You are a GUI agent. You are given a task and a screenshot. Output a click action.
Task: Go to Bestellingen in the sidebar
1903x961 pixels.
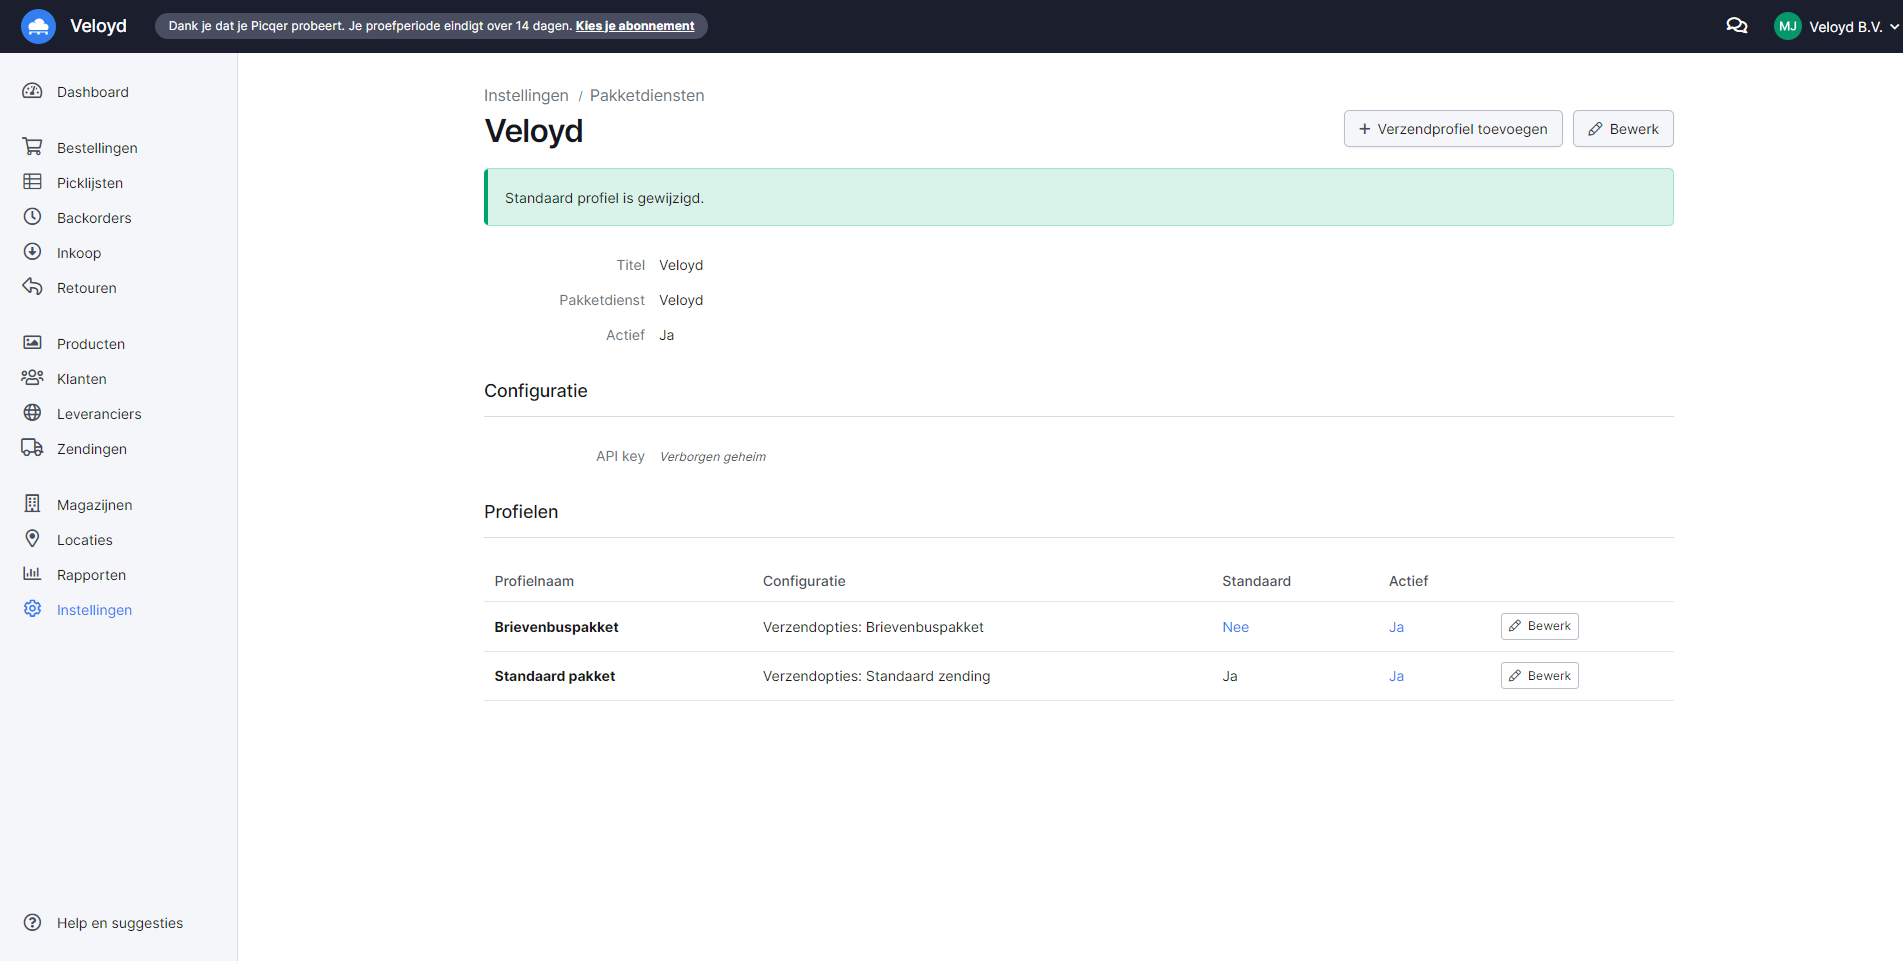[x=97, y=148]
